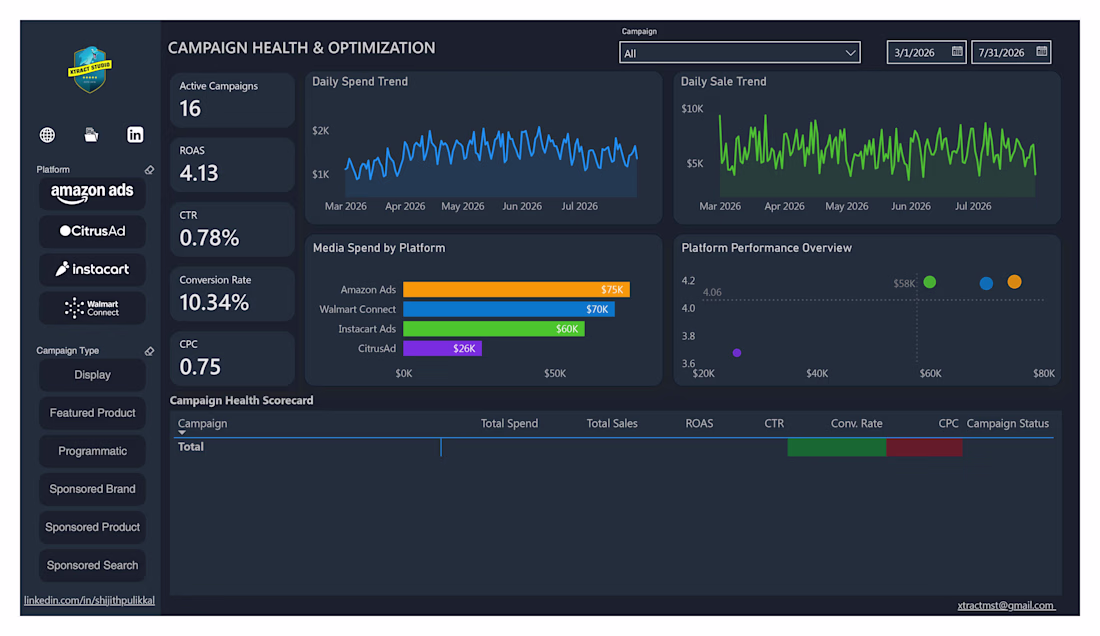Sort scorecard by Conv. Rate column
The height and width of the screenshot is (636, 1100).
(x=857, y=424)
